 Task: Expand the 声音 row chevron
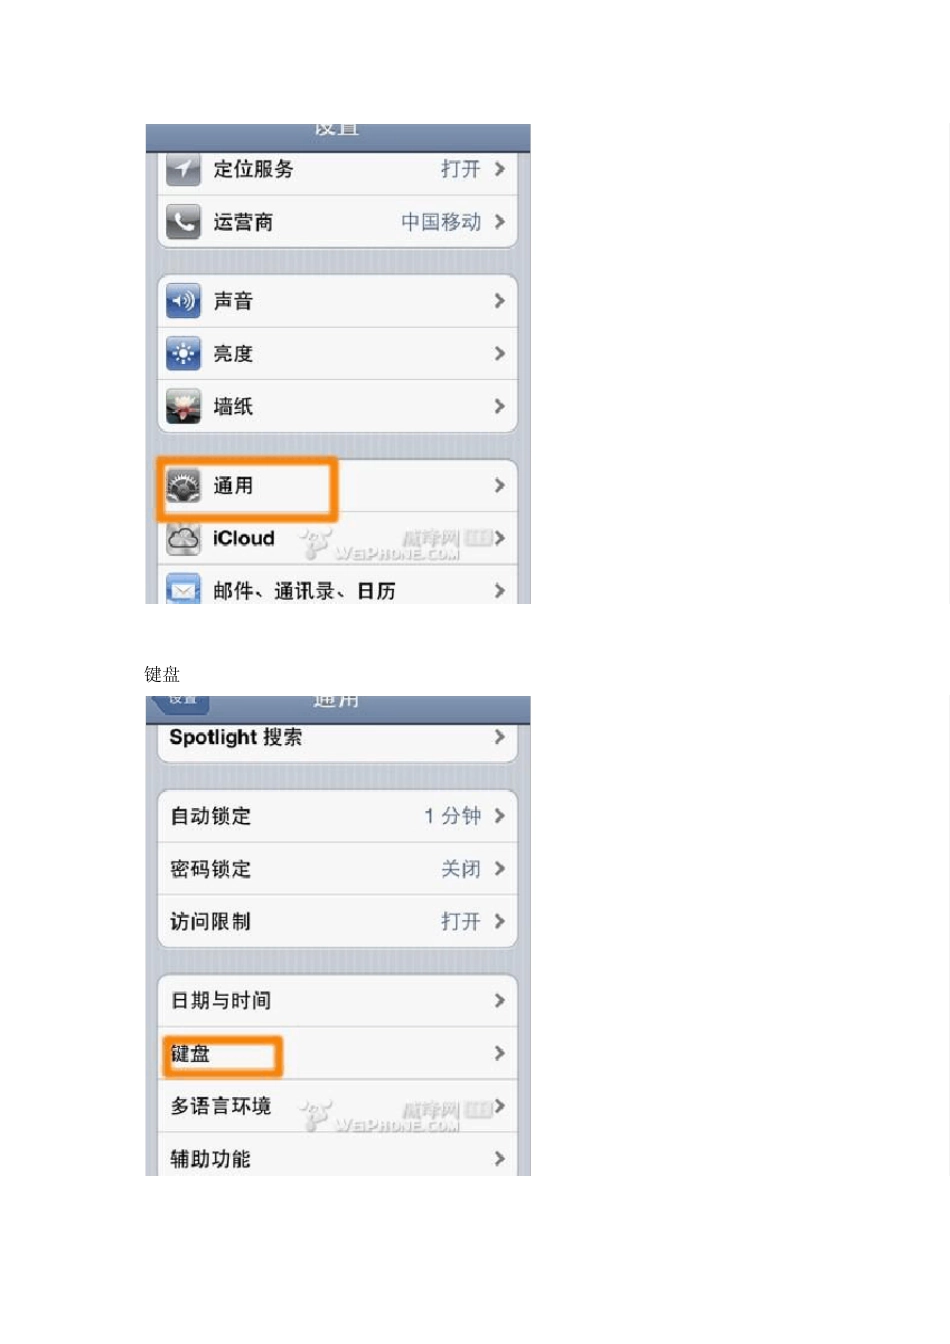point(499,300)
